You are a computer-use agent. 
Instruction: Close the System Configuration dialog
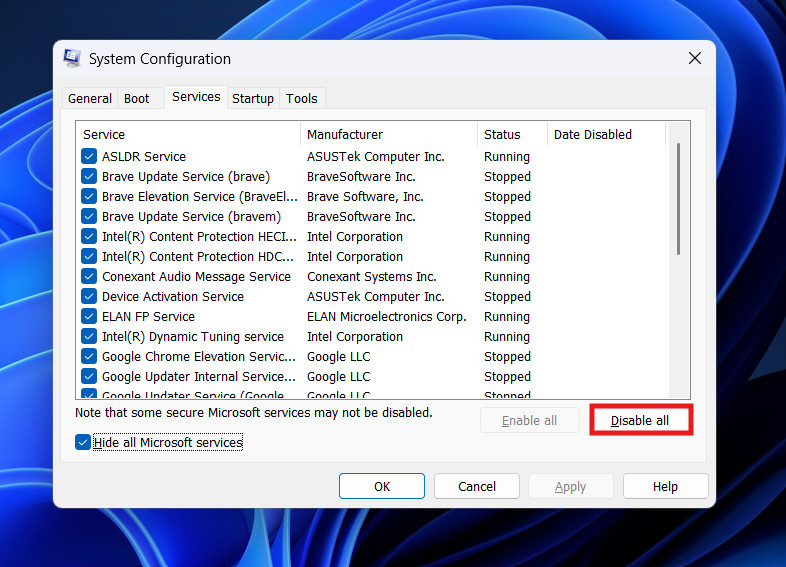695,58
